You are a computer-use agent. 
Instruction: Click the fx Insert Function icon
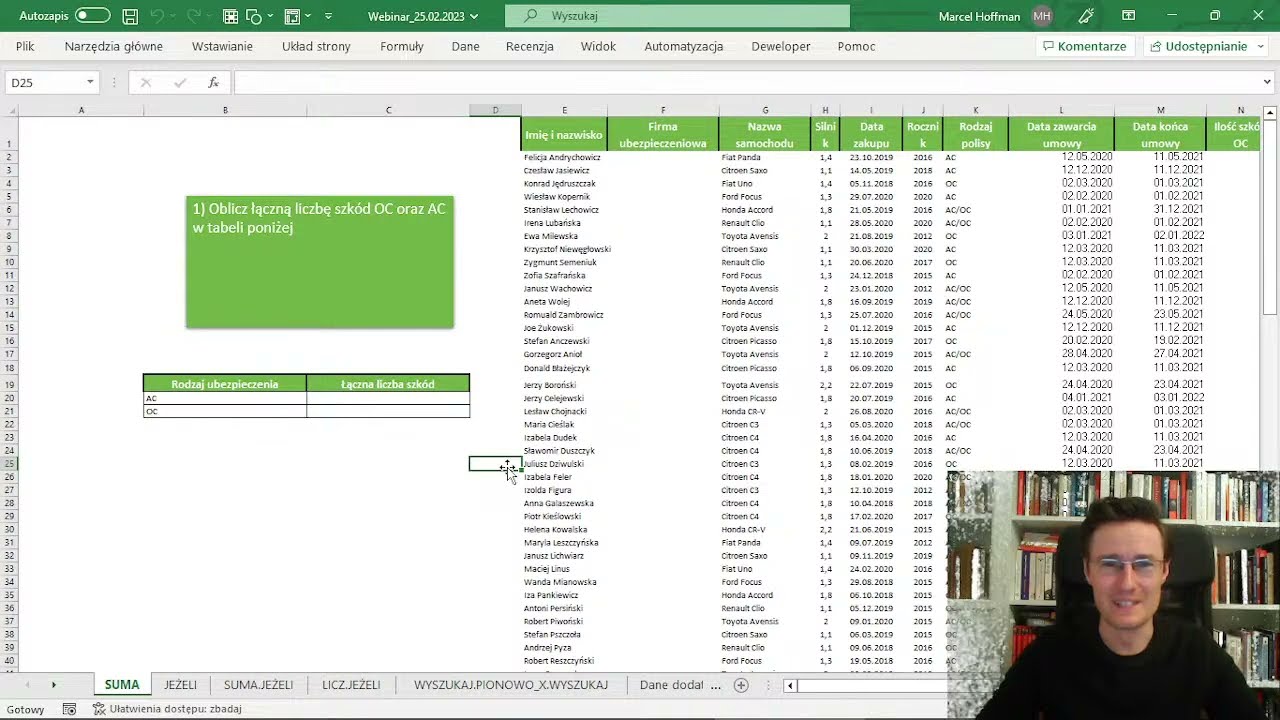213,83
